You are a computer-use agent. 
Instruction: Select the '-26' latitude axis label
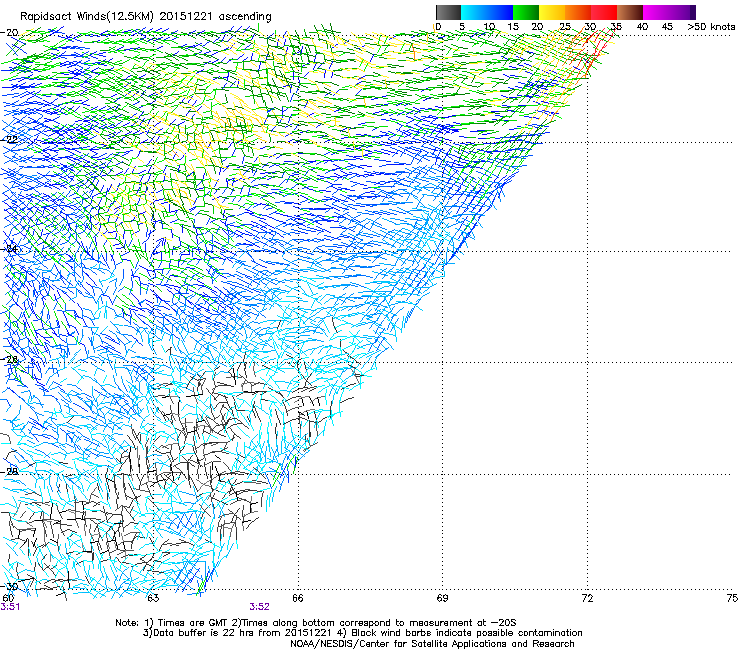point(9,360)
